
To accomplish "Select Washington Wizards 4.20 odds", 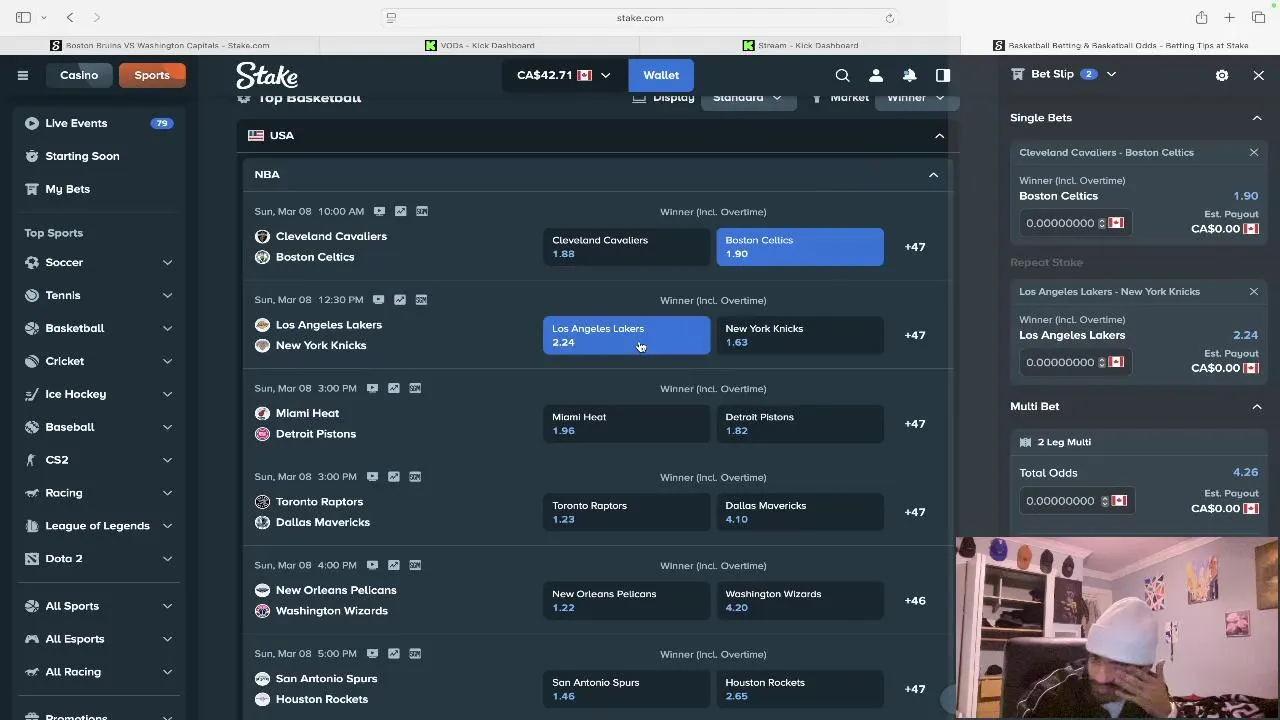I will click(x=800, y=600).
